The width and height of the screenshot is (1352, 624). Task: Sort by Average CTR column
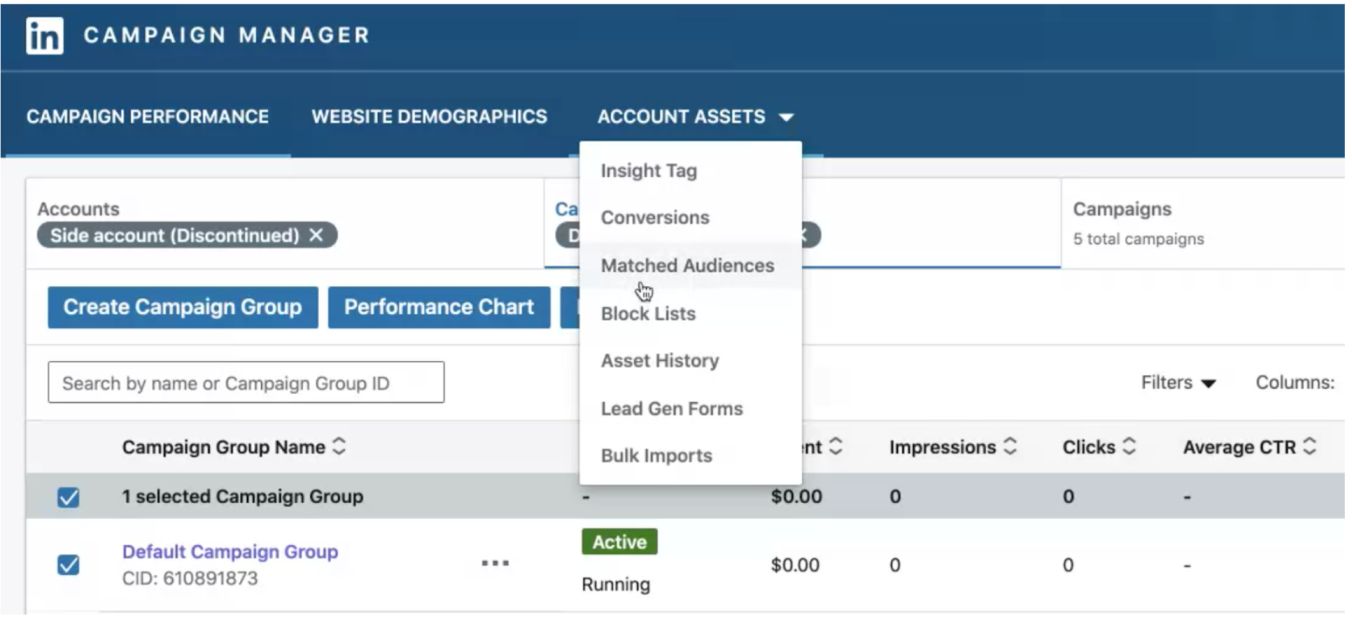(x=1309, y=448)
